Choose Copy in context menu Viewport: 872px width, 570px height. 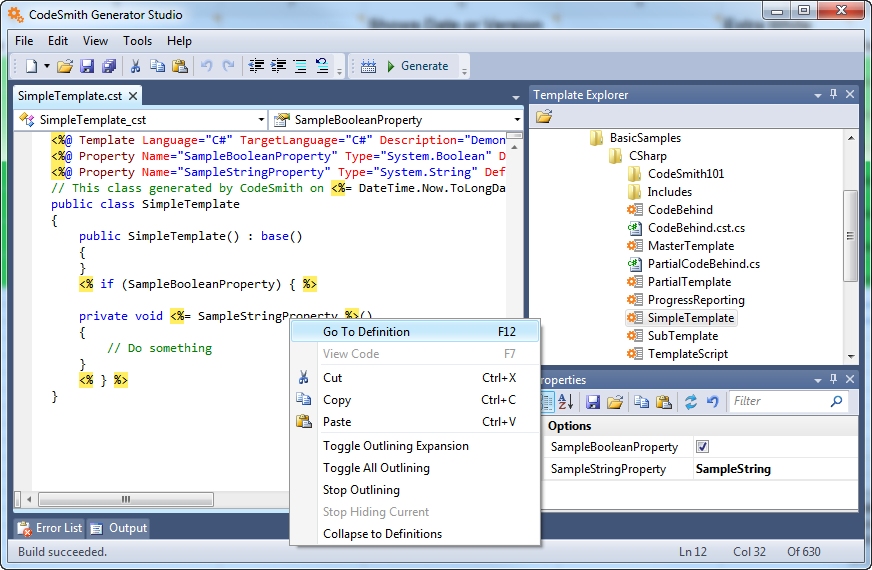point(415,400)
